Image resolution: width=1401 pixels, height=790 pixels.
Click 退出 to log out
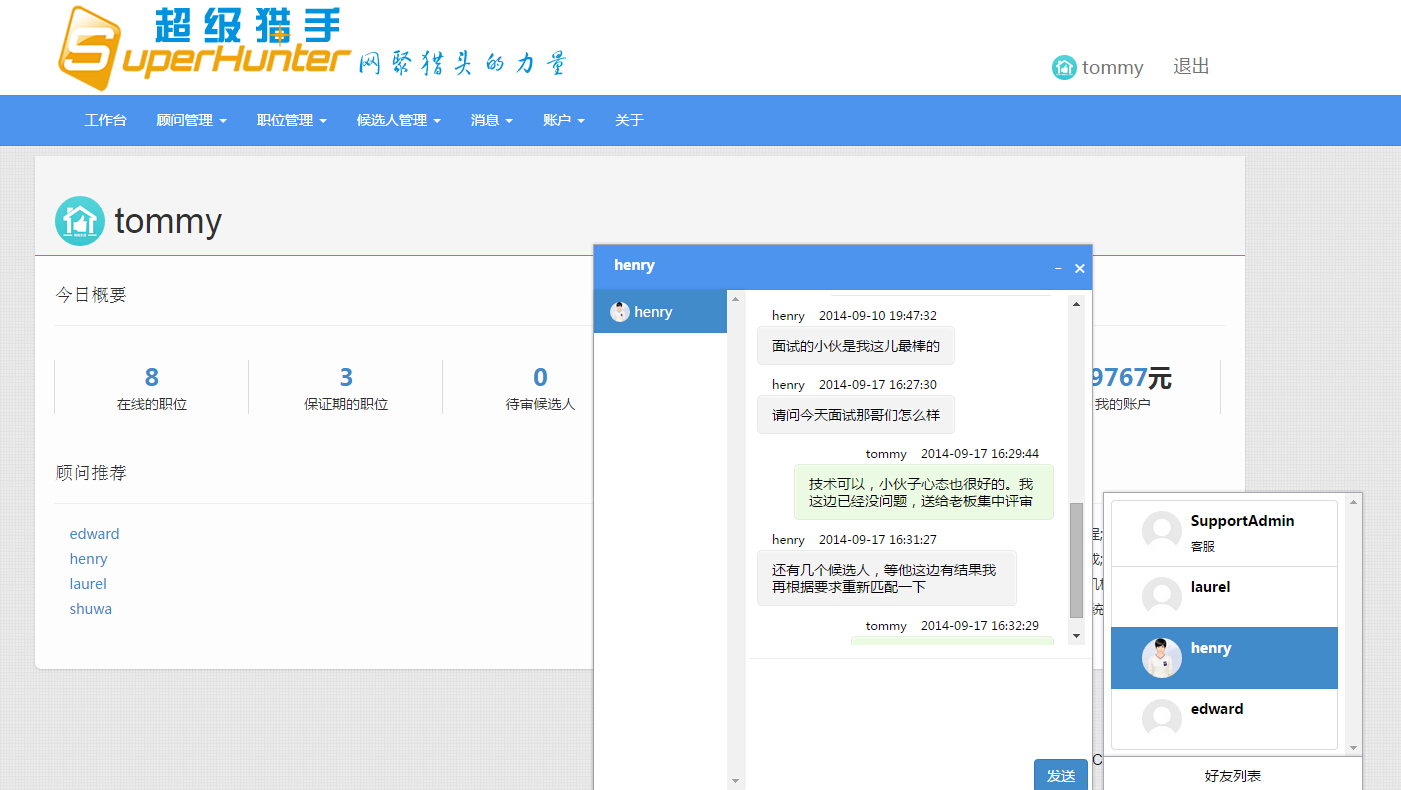[1190, 67]
